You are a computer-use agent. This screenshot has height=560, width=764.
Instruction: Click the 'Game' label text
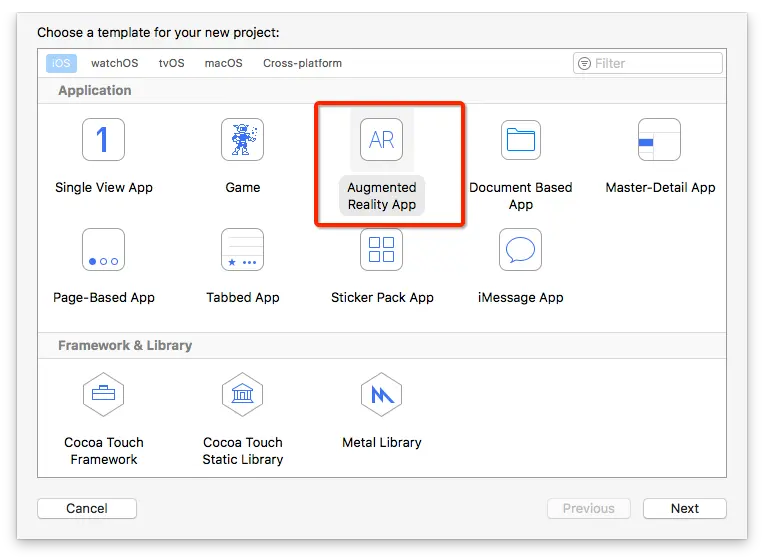243,188
